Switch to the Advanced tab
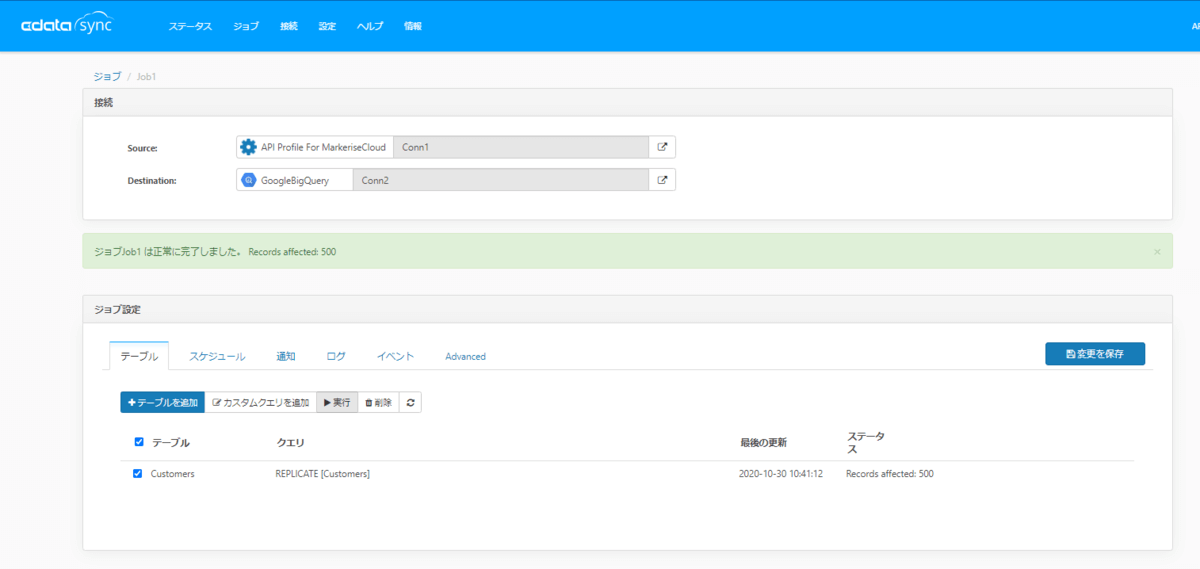 465,356
